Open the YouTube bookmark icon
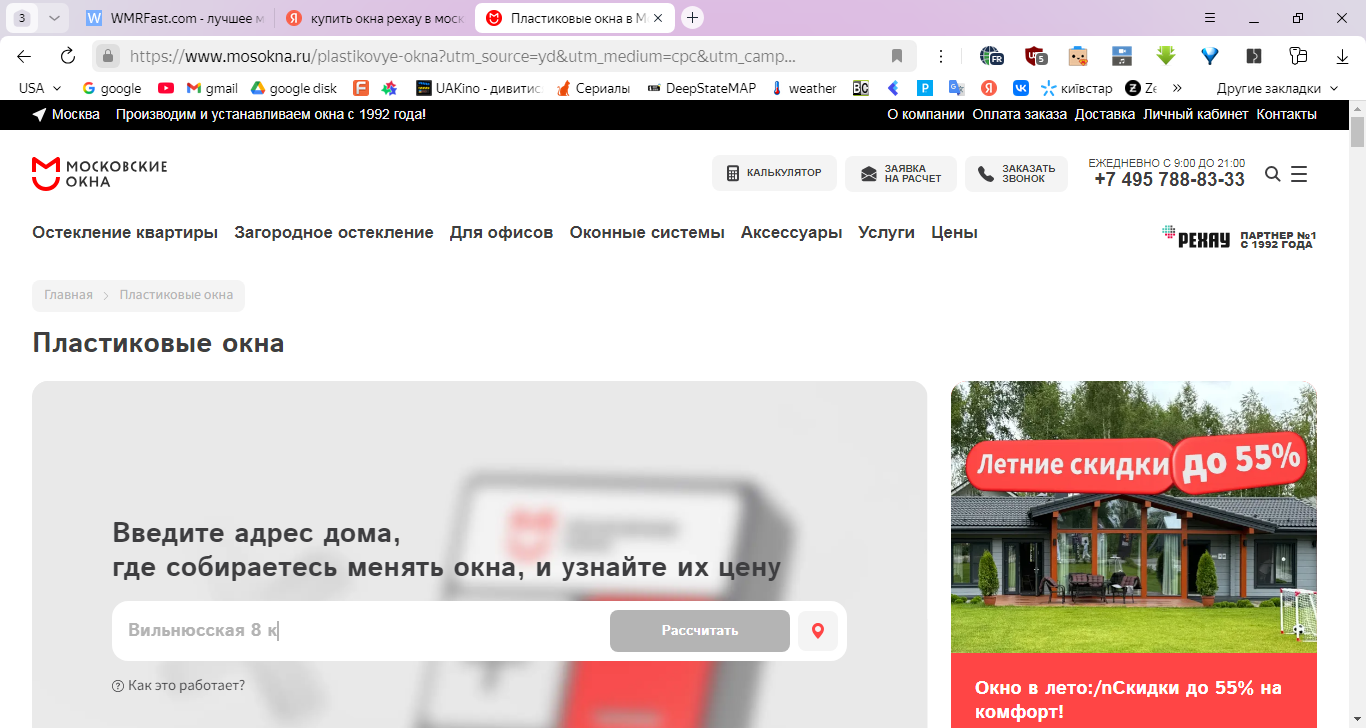Screen dimensions: 1366x728 [x=166, y=88]
